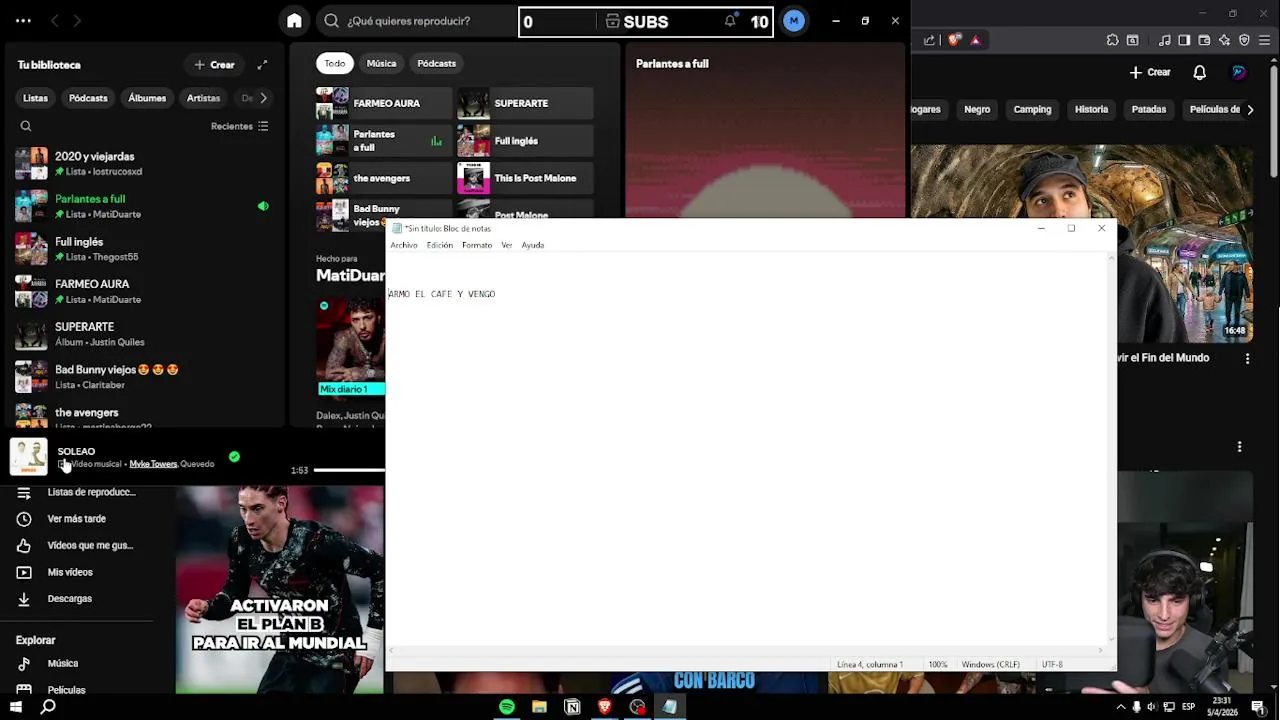Show more library filters with right arrow
The image size is (1280, 720).
(263, 98)
